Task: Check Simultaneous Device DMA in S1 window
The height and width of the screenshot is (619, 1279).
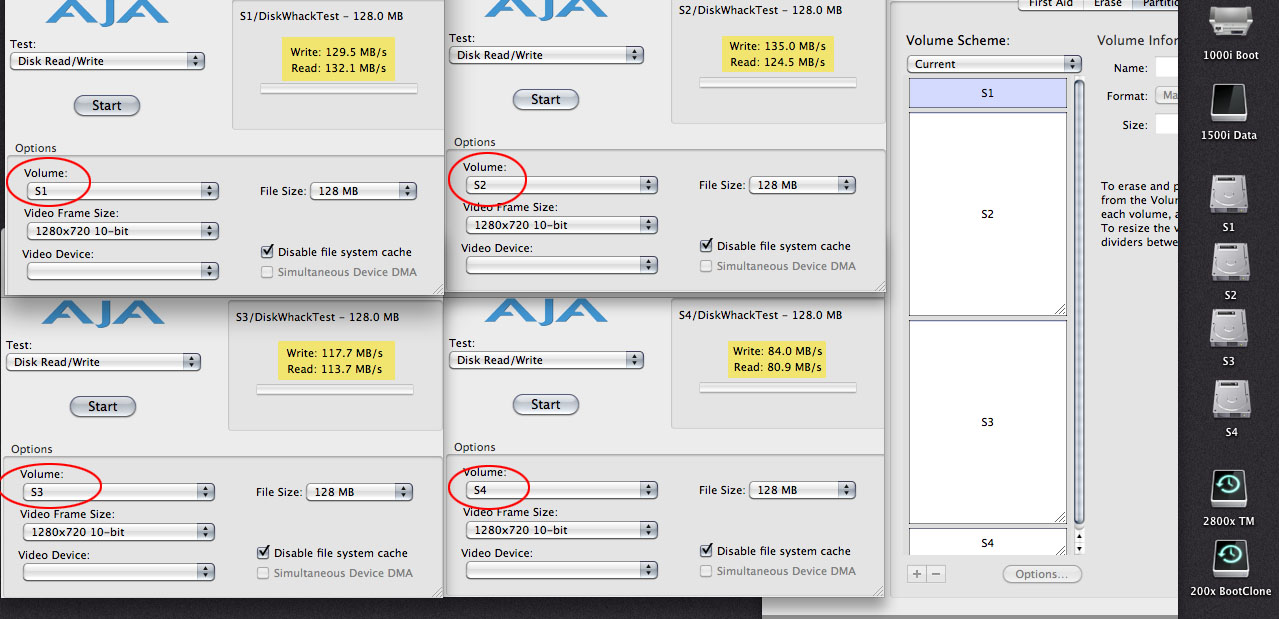Action: pos(267,272)
